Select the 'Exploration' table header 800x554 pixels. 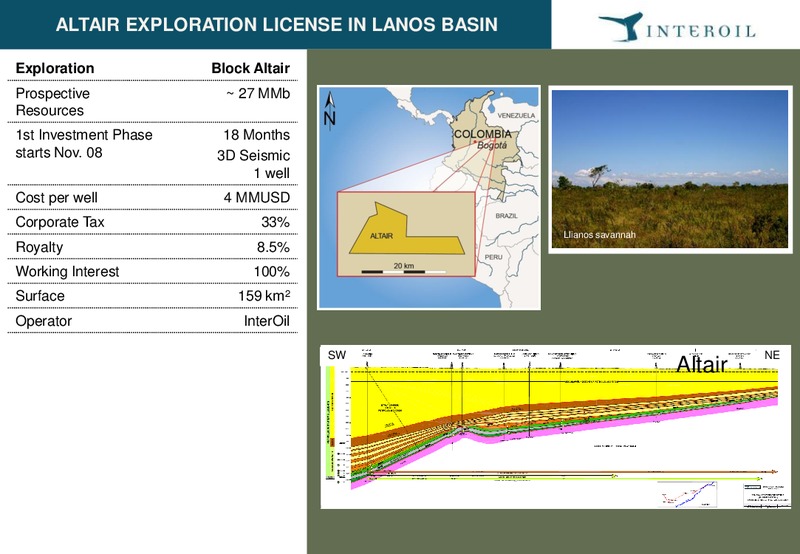(x=55, y=68)
